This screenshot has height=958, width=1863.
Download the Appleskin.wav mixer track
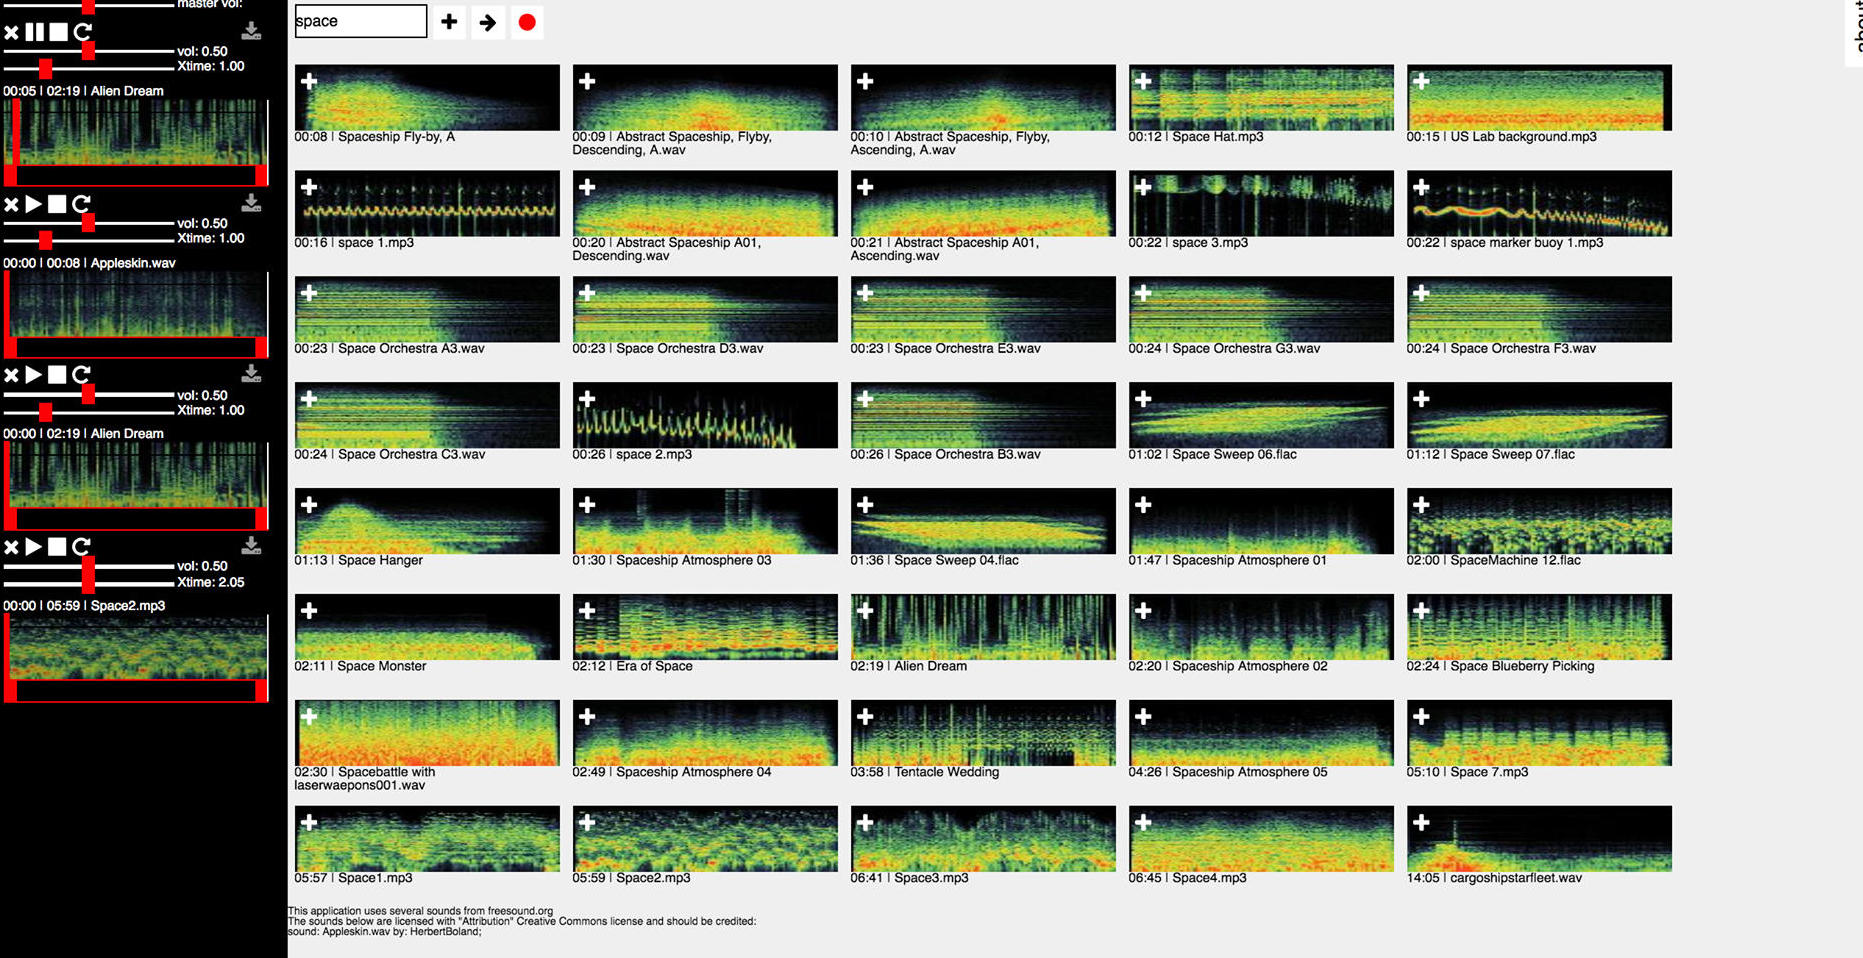click(251, 203)
